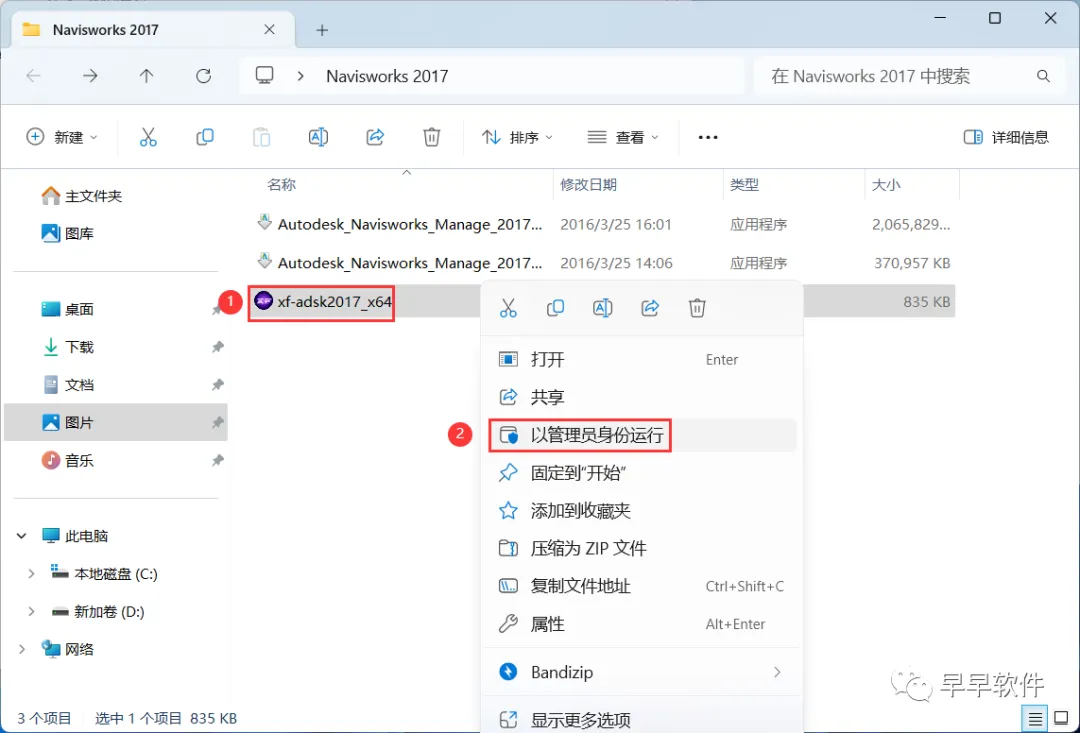Switch to large icons view in the status bar
Image resolution: width=1080 pixels, height=733 pixels.
point(1061,719)
